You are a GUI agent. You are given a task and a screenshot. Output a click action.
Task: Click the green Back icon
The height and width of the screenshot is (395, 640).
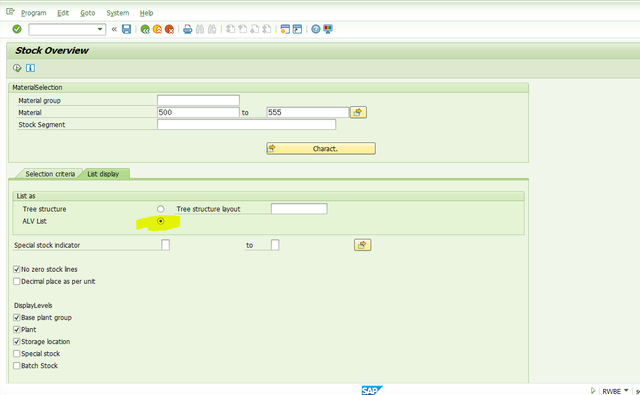pos(145,29)
